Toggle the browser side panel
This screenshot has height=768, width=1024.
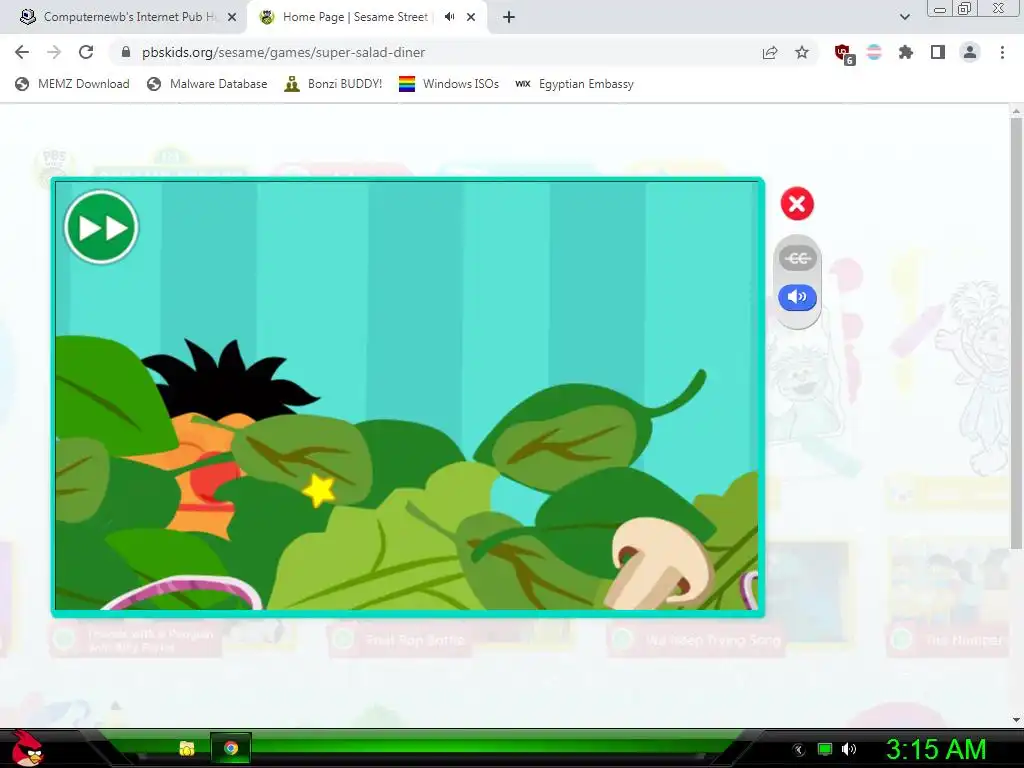(x=938, y=52)
